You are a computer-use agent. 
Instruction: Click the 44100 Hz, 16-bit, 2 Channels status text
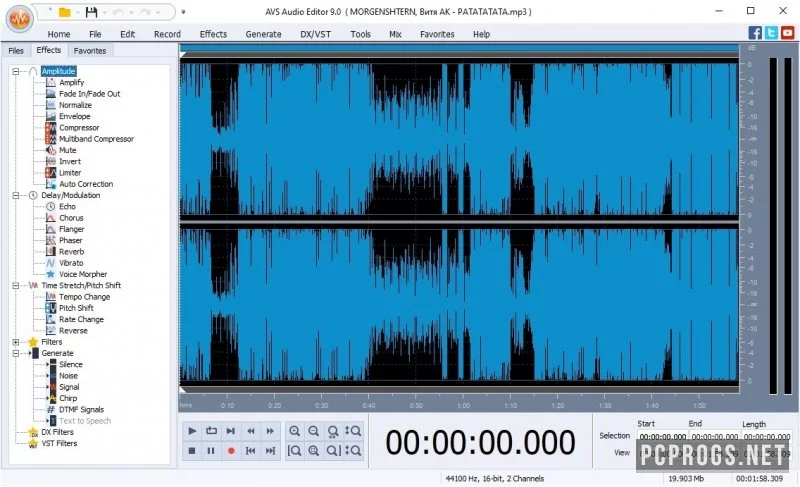[494, 478]
